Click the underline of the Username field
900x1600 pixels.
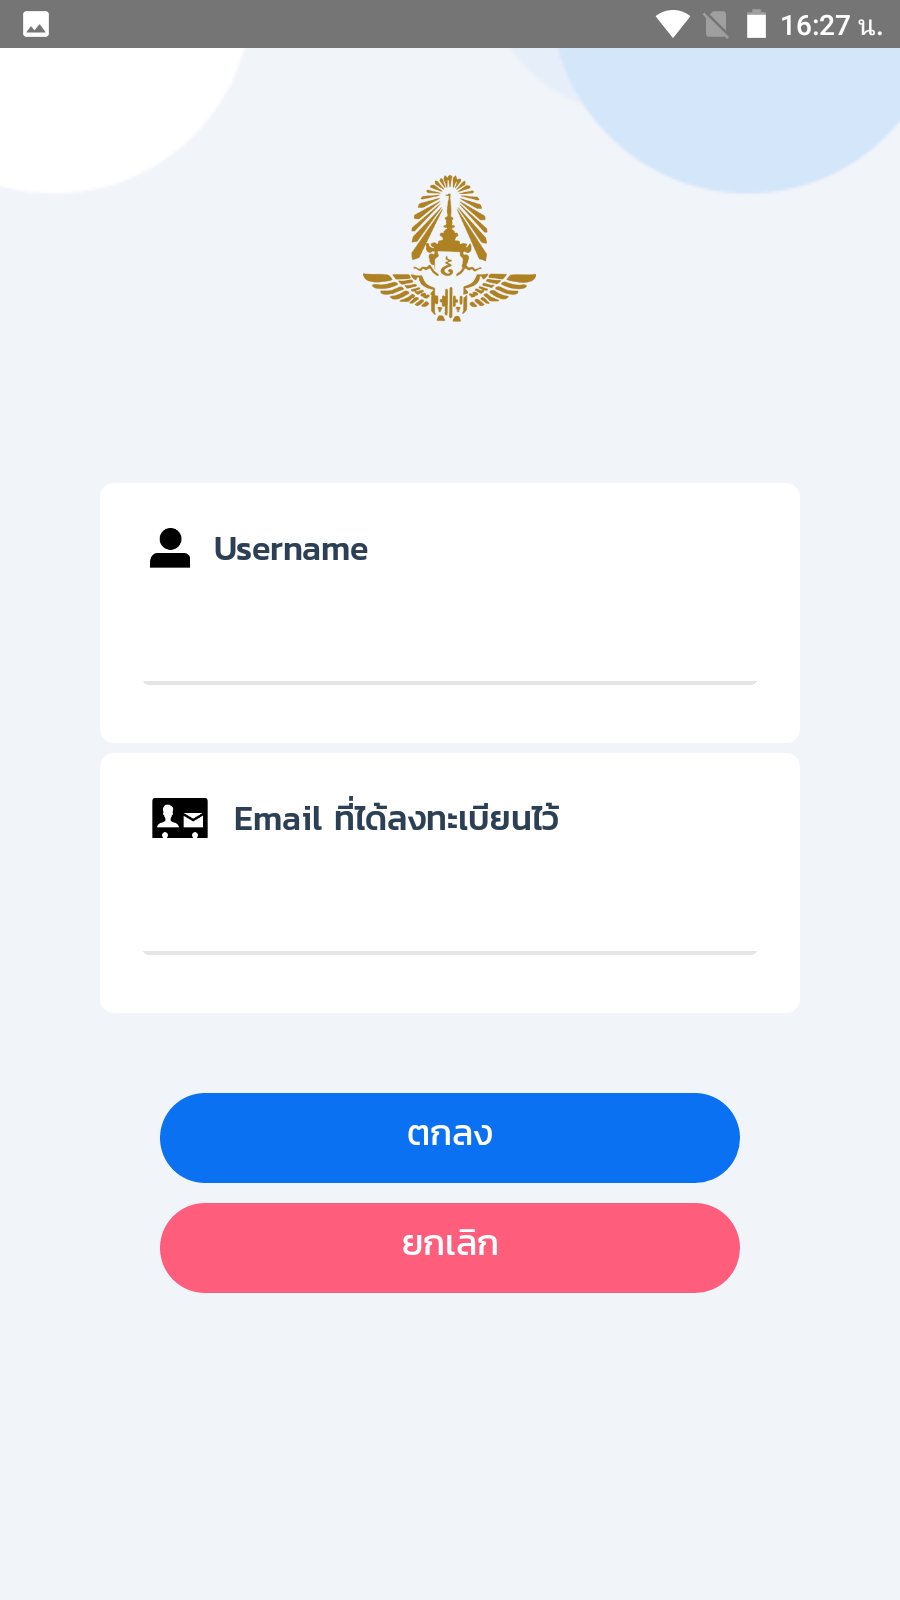(x=450, y=683)
